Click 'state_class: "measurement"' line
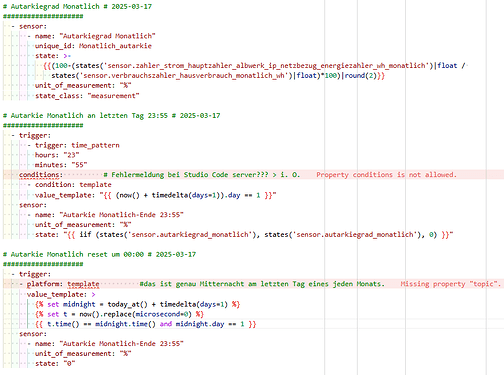The width and height of the screenshot is (504, 375). (87, 96)
